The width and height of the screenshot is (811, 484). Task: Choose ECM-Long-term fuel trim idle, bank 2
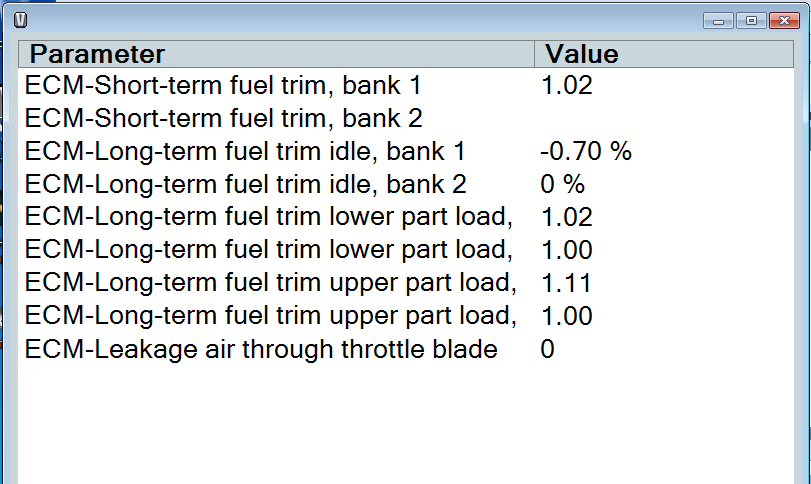coord(245,184)
